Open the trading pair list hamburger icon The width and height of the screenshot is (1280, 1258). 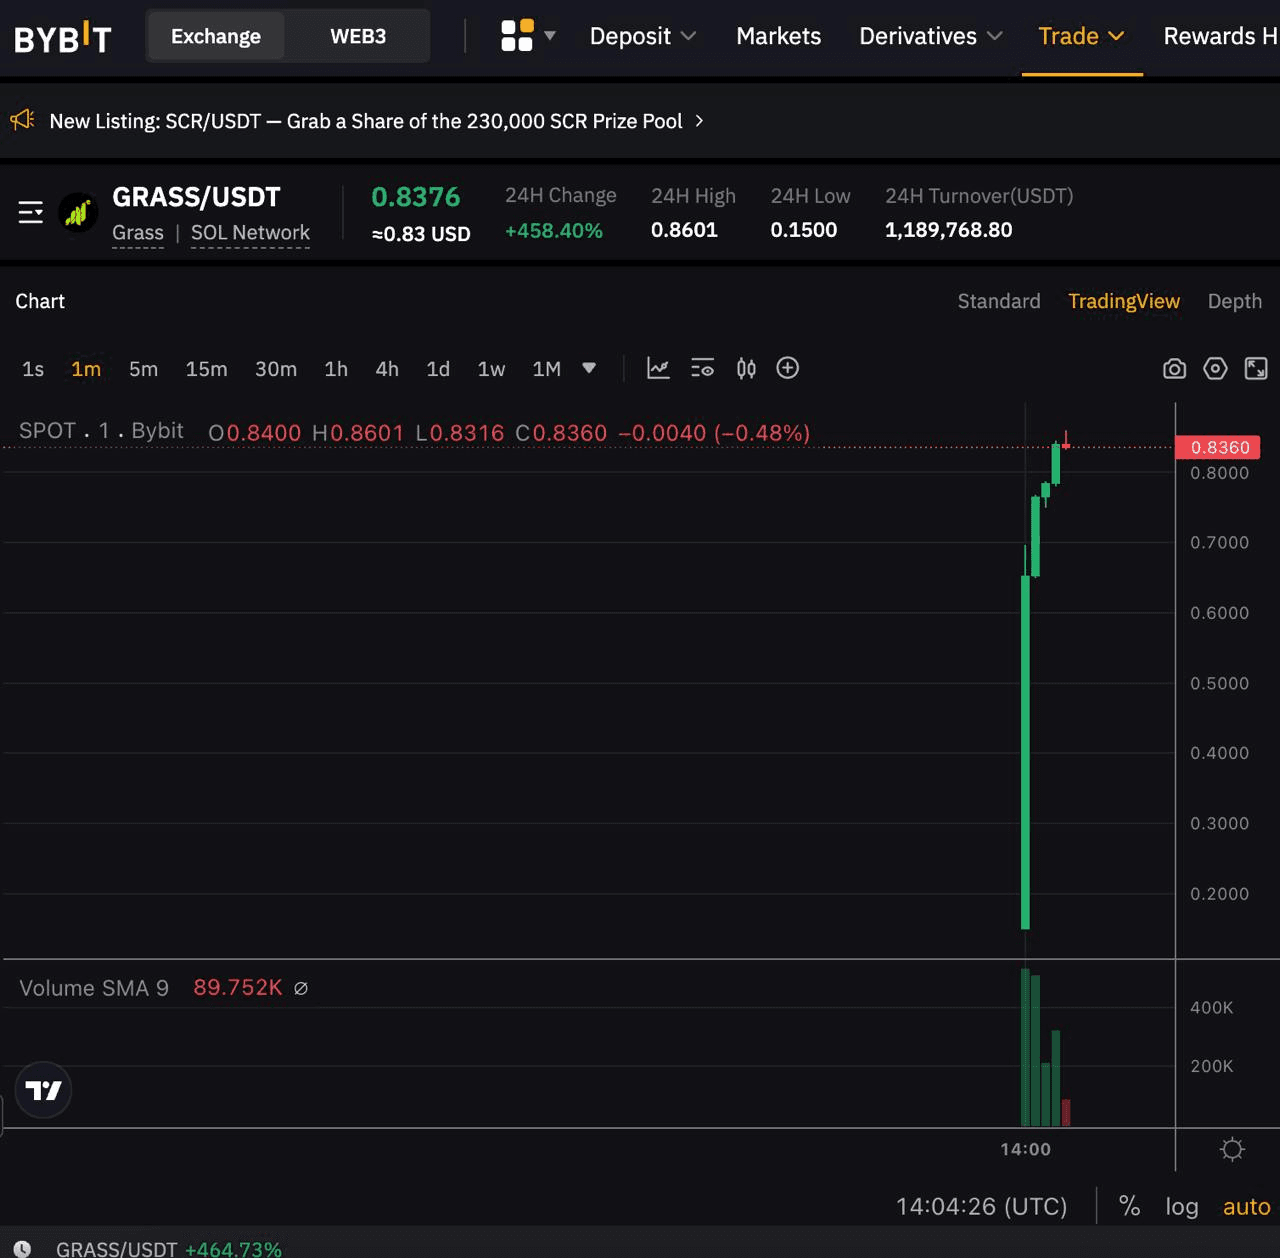pos(31,212)
